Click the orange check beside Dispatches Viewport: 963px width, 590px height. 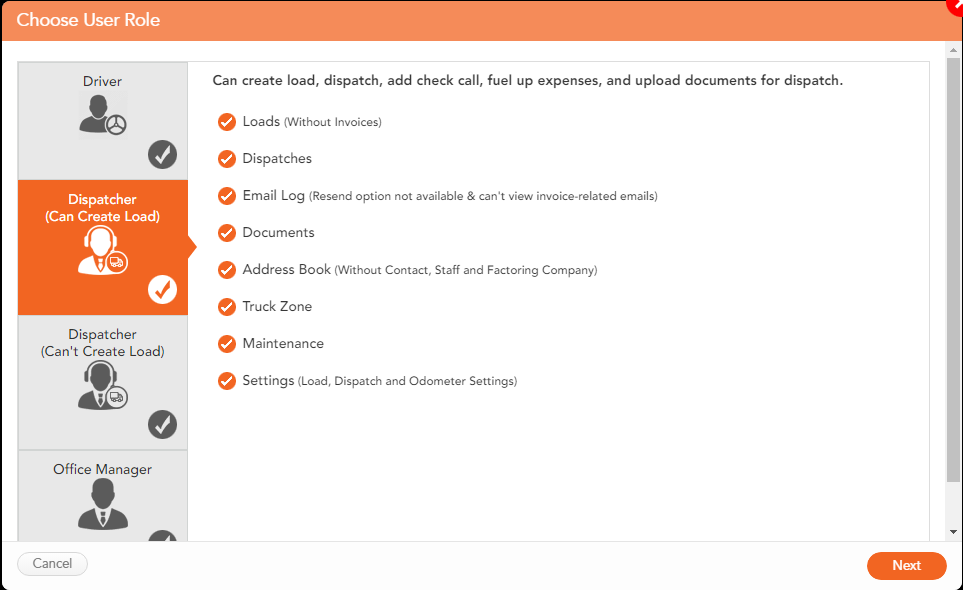[x=227, y=159]
